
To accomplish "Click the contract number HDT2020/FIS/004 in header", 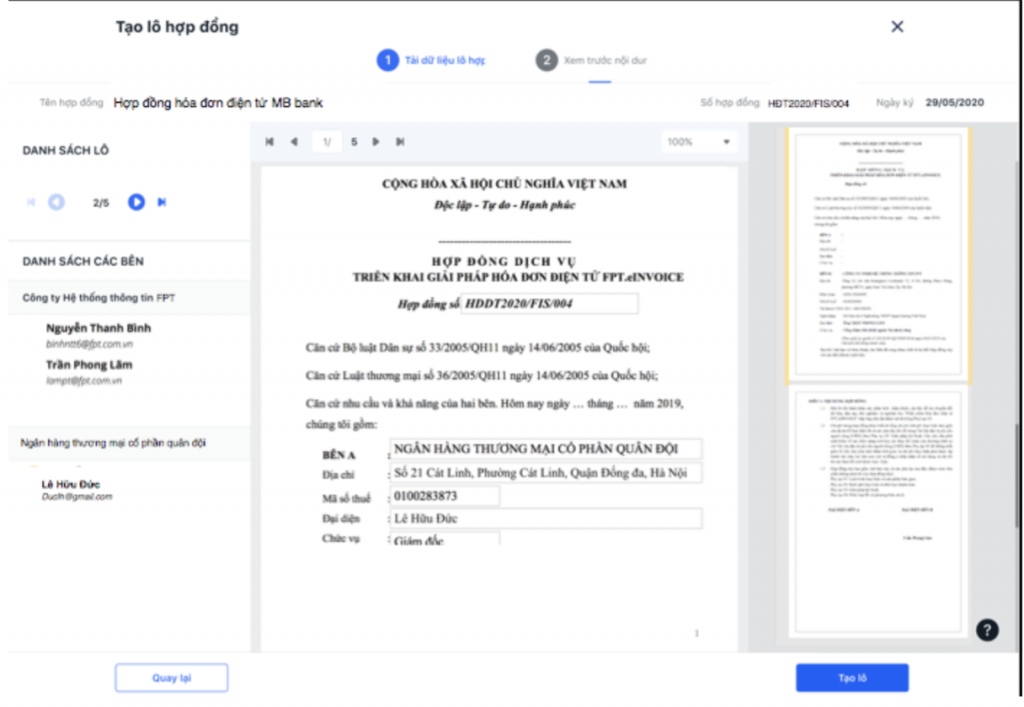I will tap(808, 103).
